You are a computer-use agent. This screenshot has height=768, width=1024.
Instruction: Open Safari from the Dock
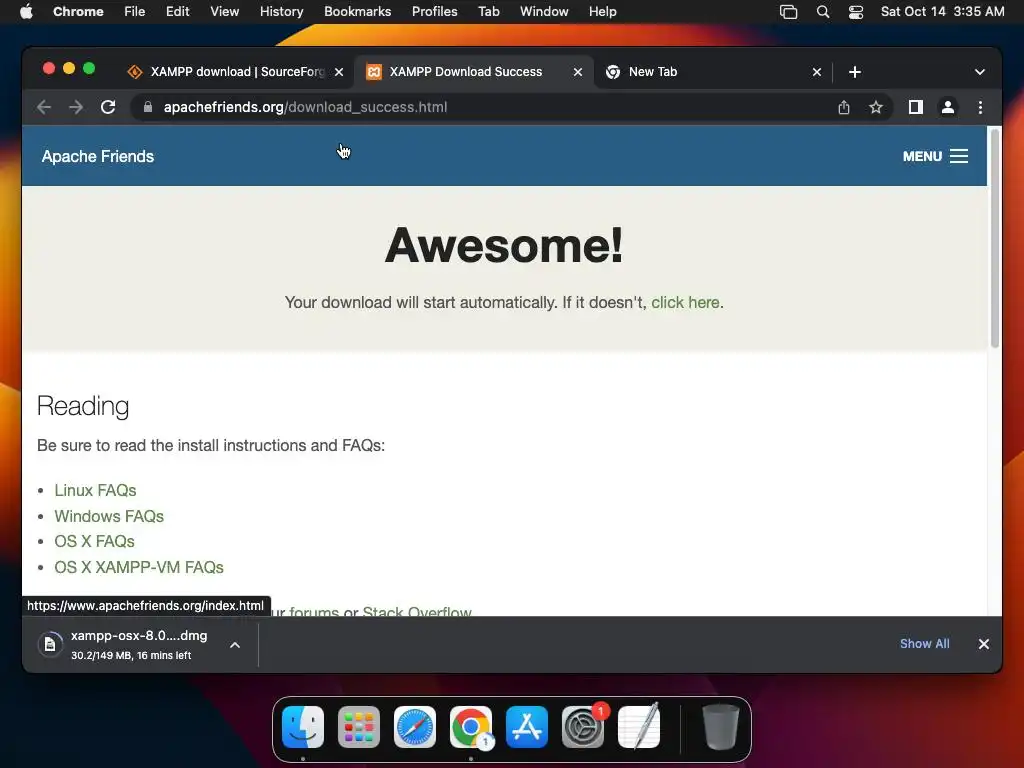click(415, 727)
